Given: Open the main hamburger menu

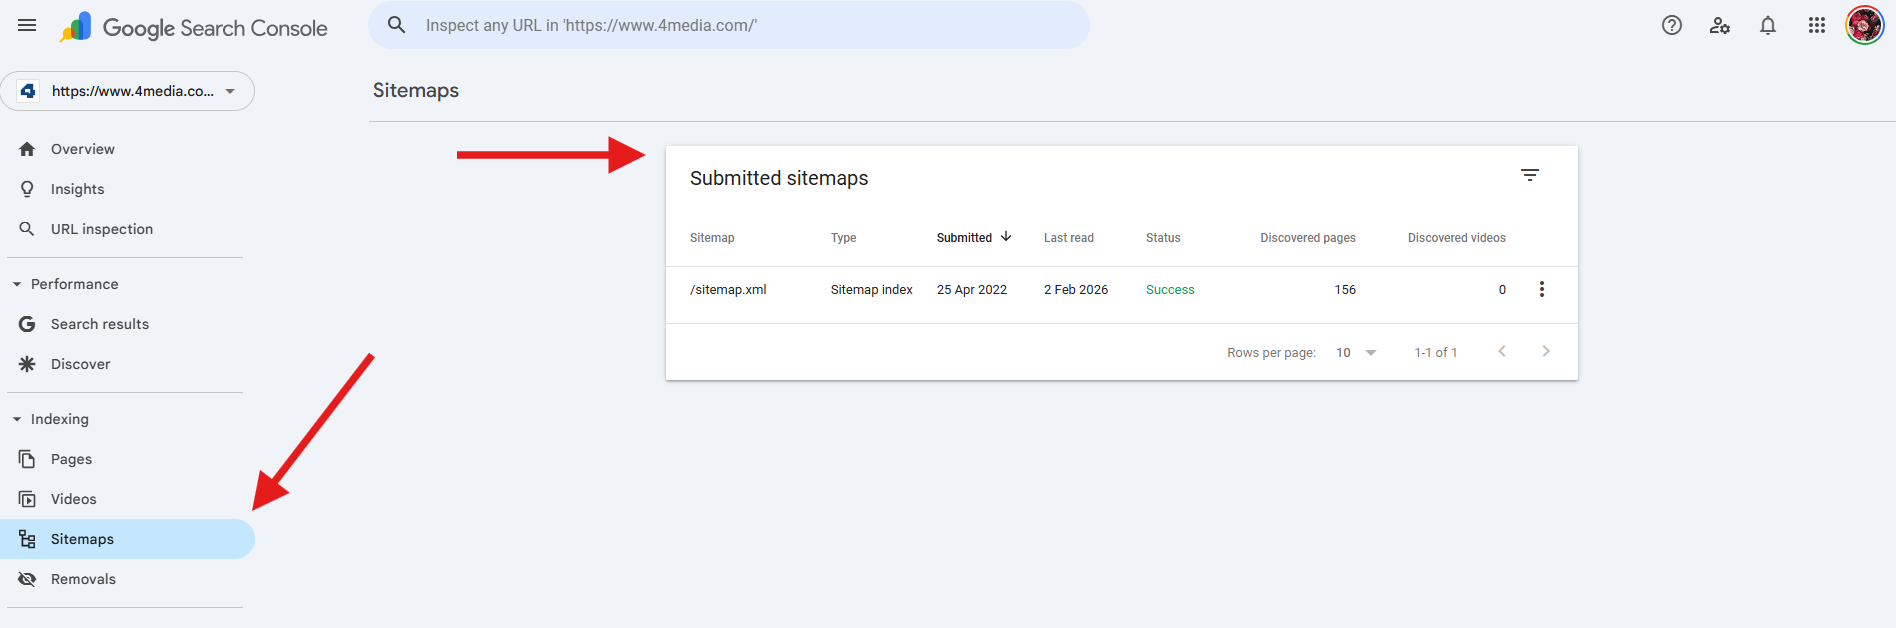Looking at the screenshot, I should (x=27, y=25).
